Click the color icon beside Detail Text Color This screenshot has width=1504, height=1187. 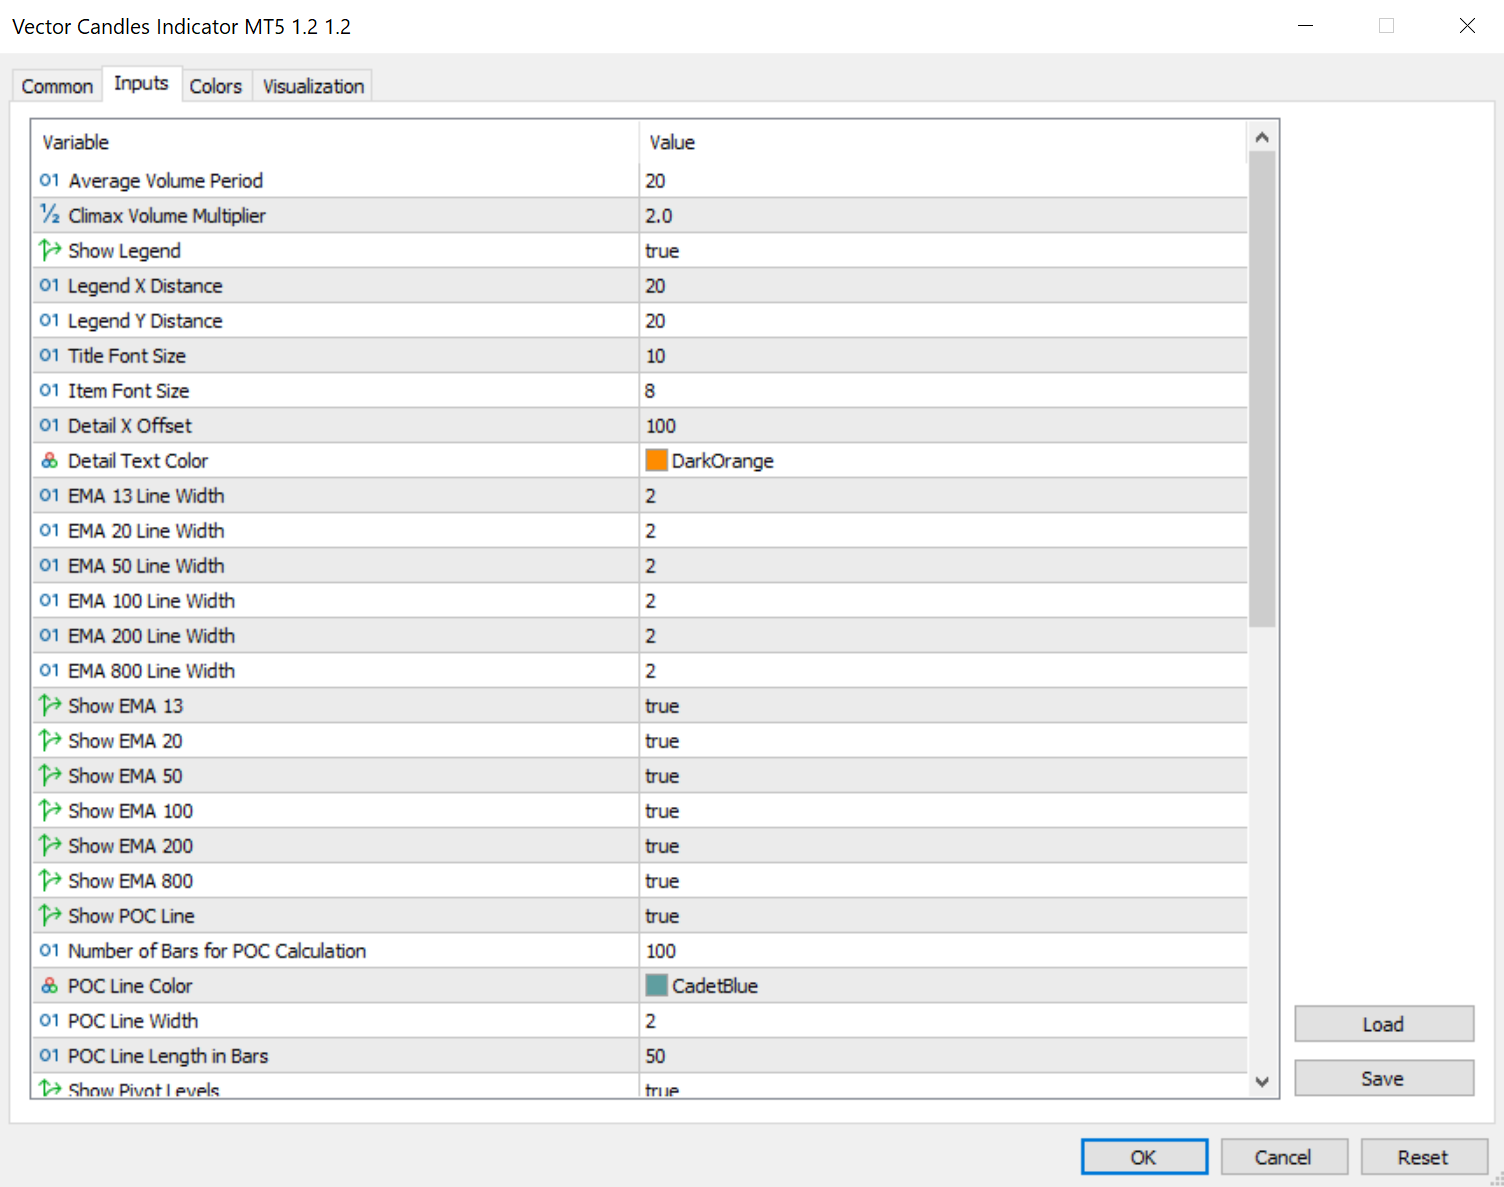coord(49,461)
